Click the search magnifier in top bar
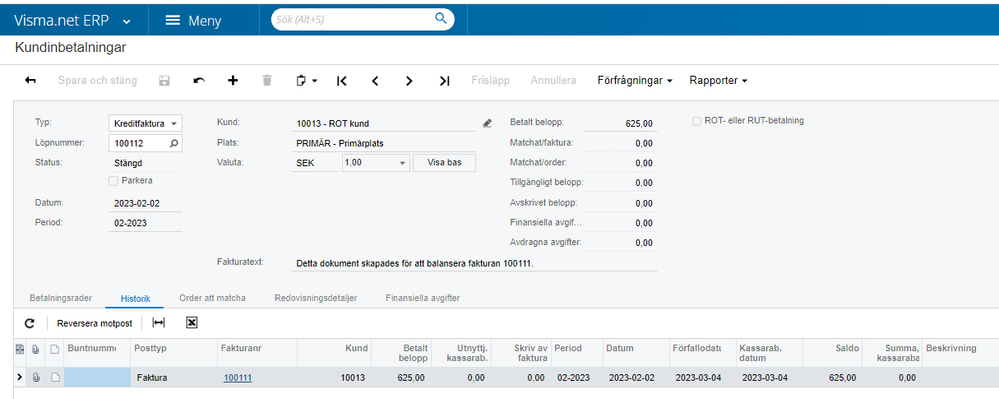The height and width of the screenshot is (399, 999). click(x=441, y=18)
